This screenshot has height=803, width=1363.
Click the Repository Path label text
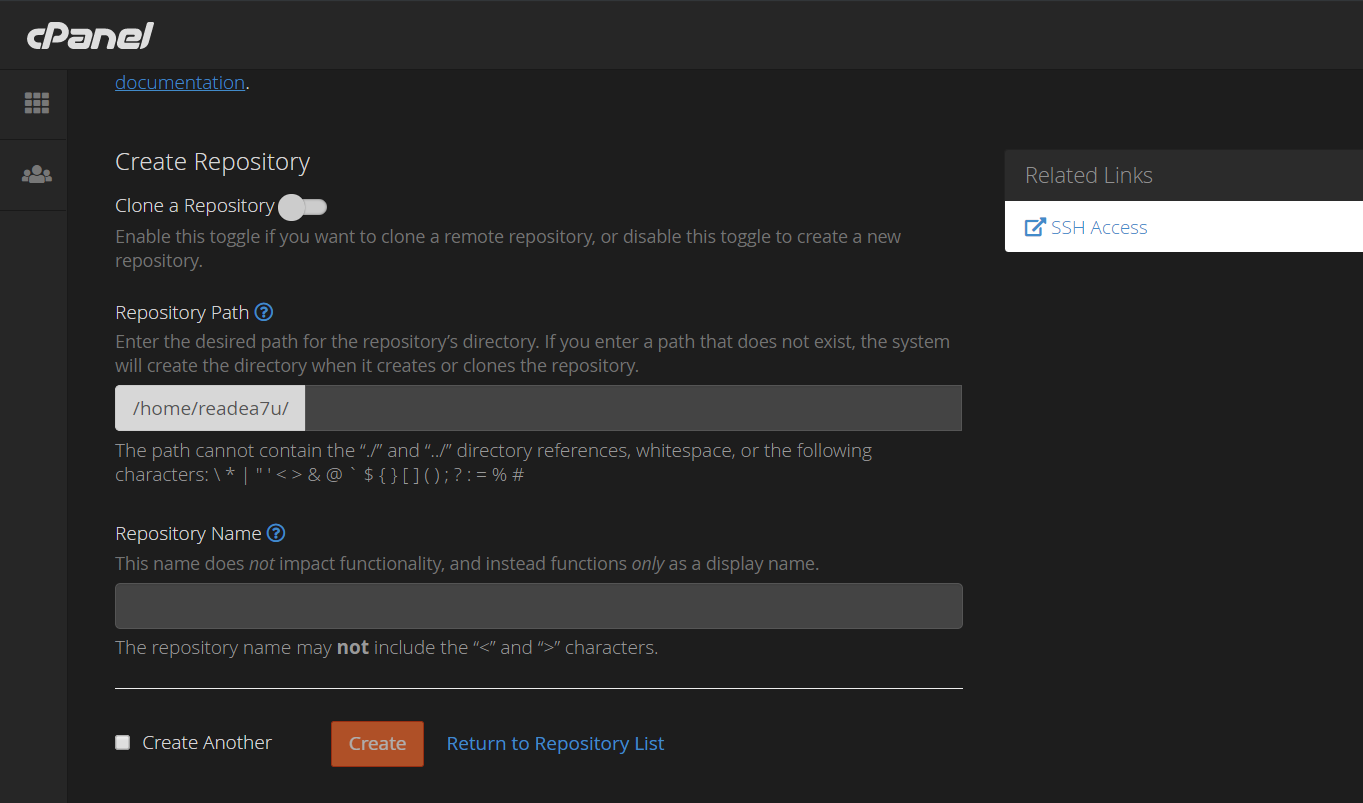click(182, 312)
